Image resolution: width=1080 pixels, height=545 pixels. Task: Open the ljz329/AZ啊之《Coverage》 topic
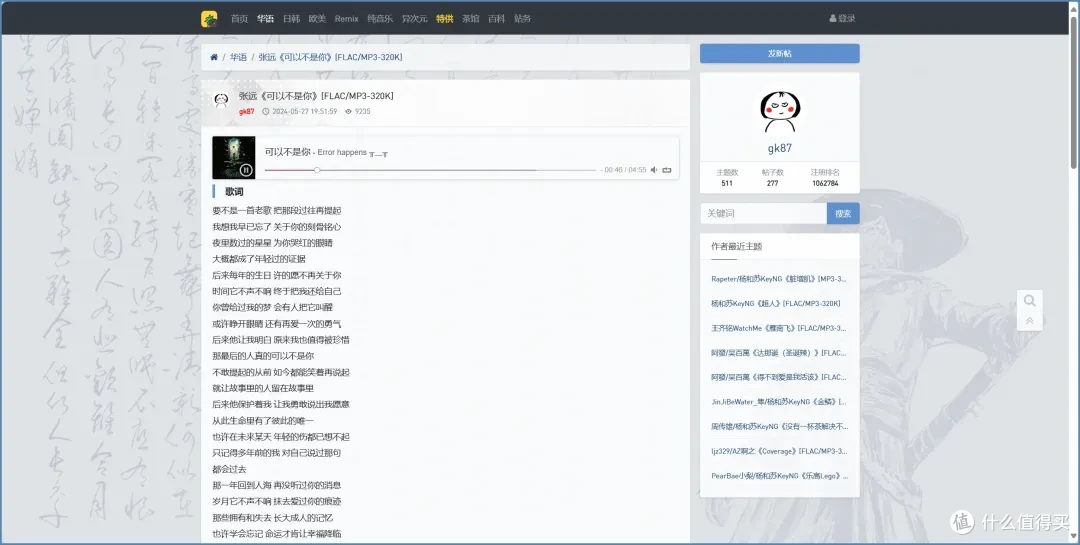(x=779, y=451)
